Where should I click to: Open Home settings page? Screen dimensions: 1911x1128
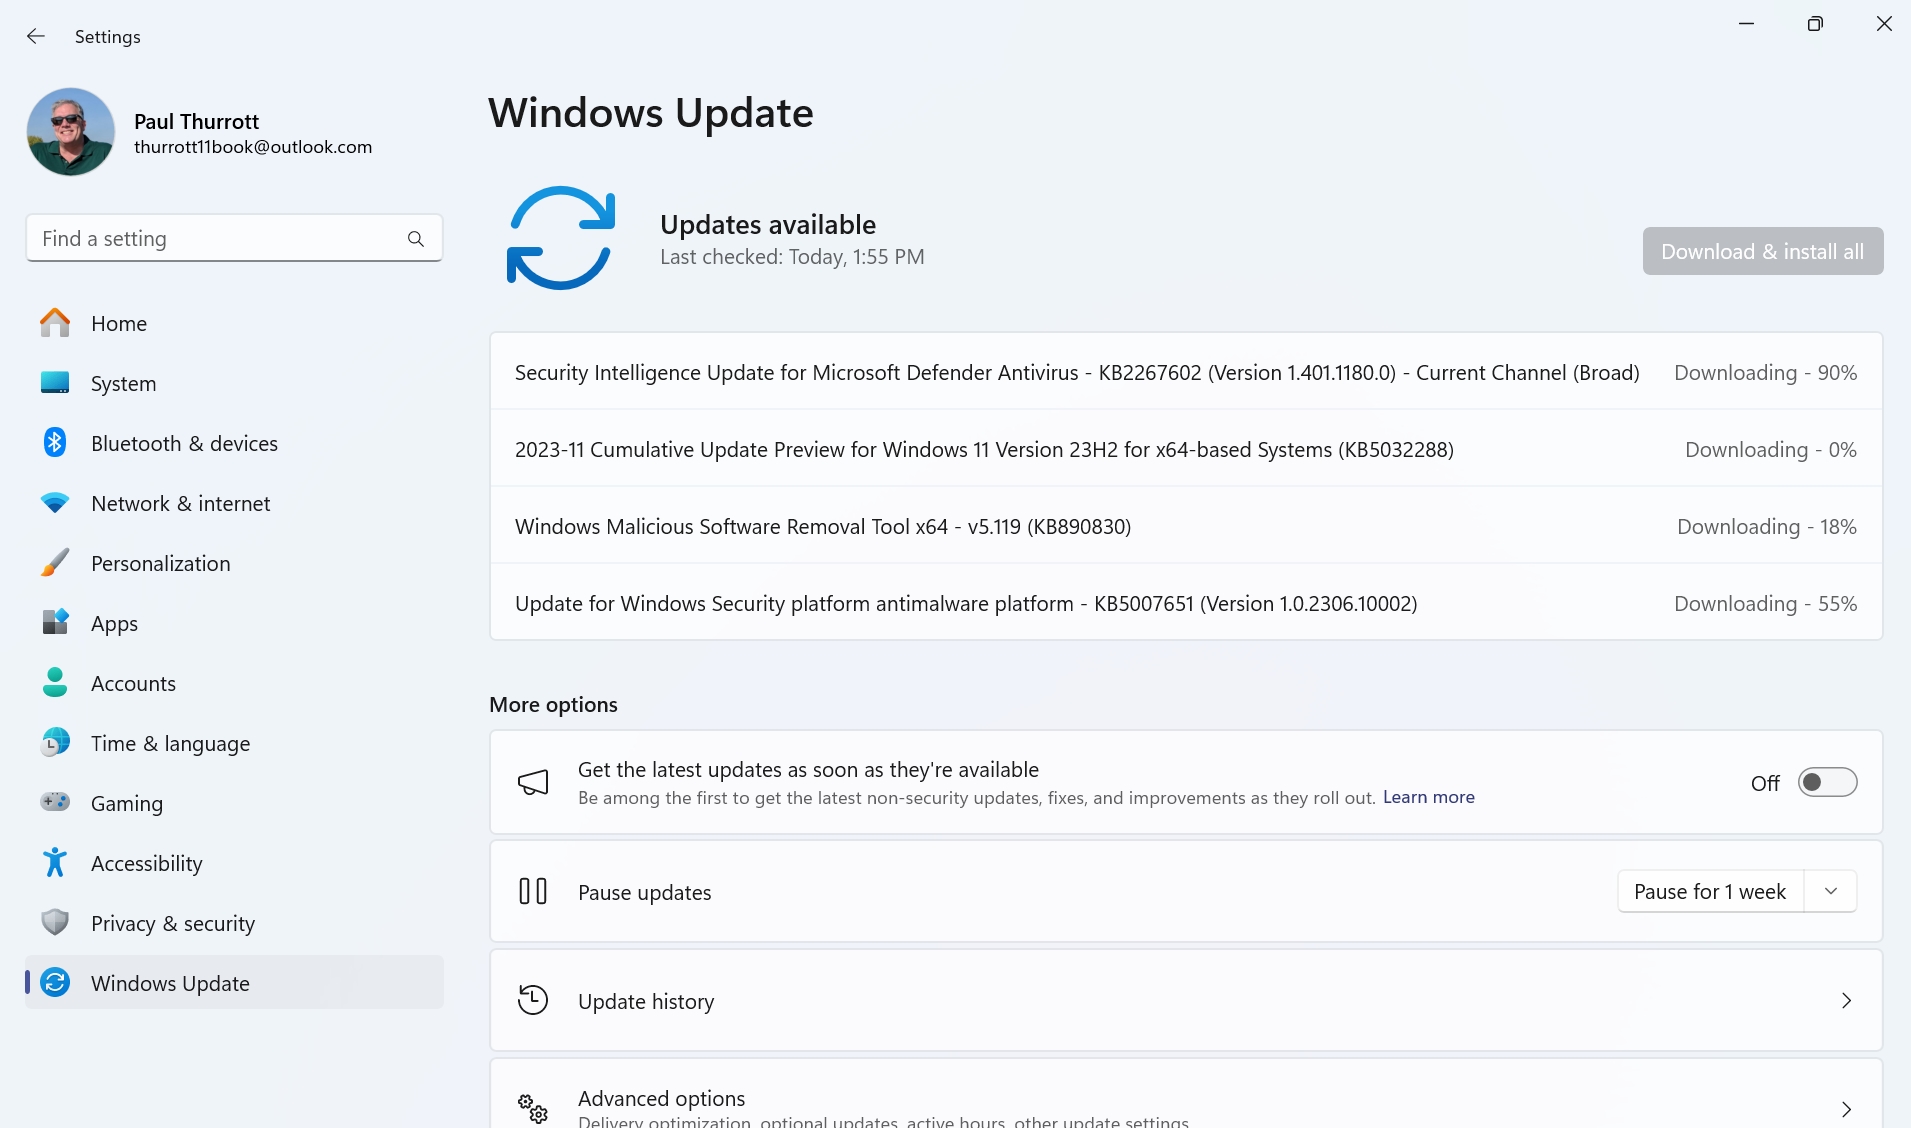pos(234,323)
